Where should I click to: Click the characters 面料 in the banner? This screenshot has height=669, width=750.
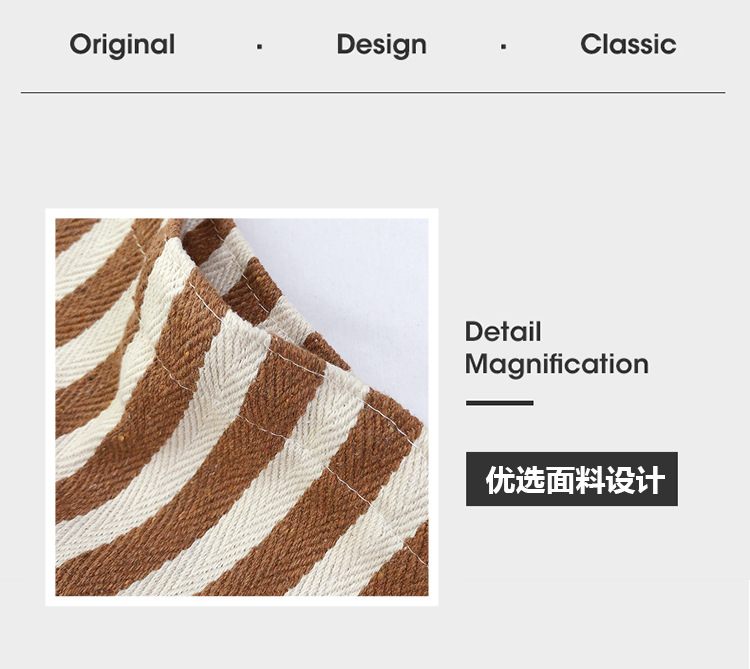[575, 480]
